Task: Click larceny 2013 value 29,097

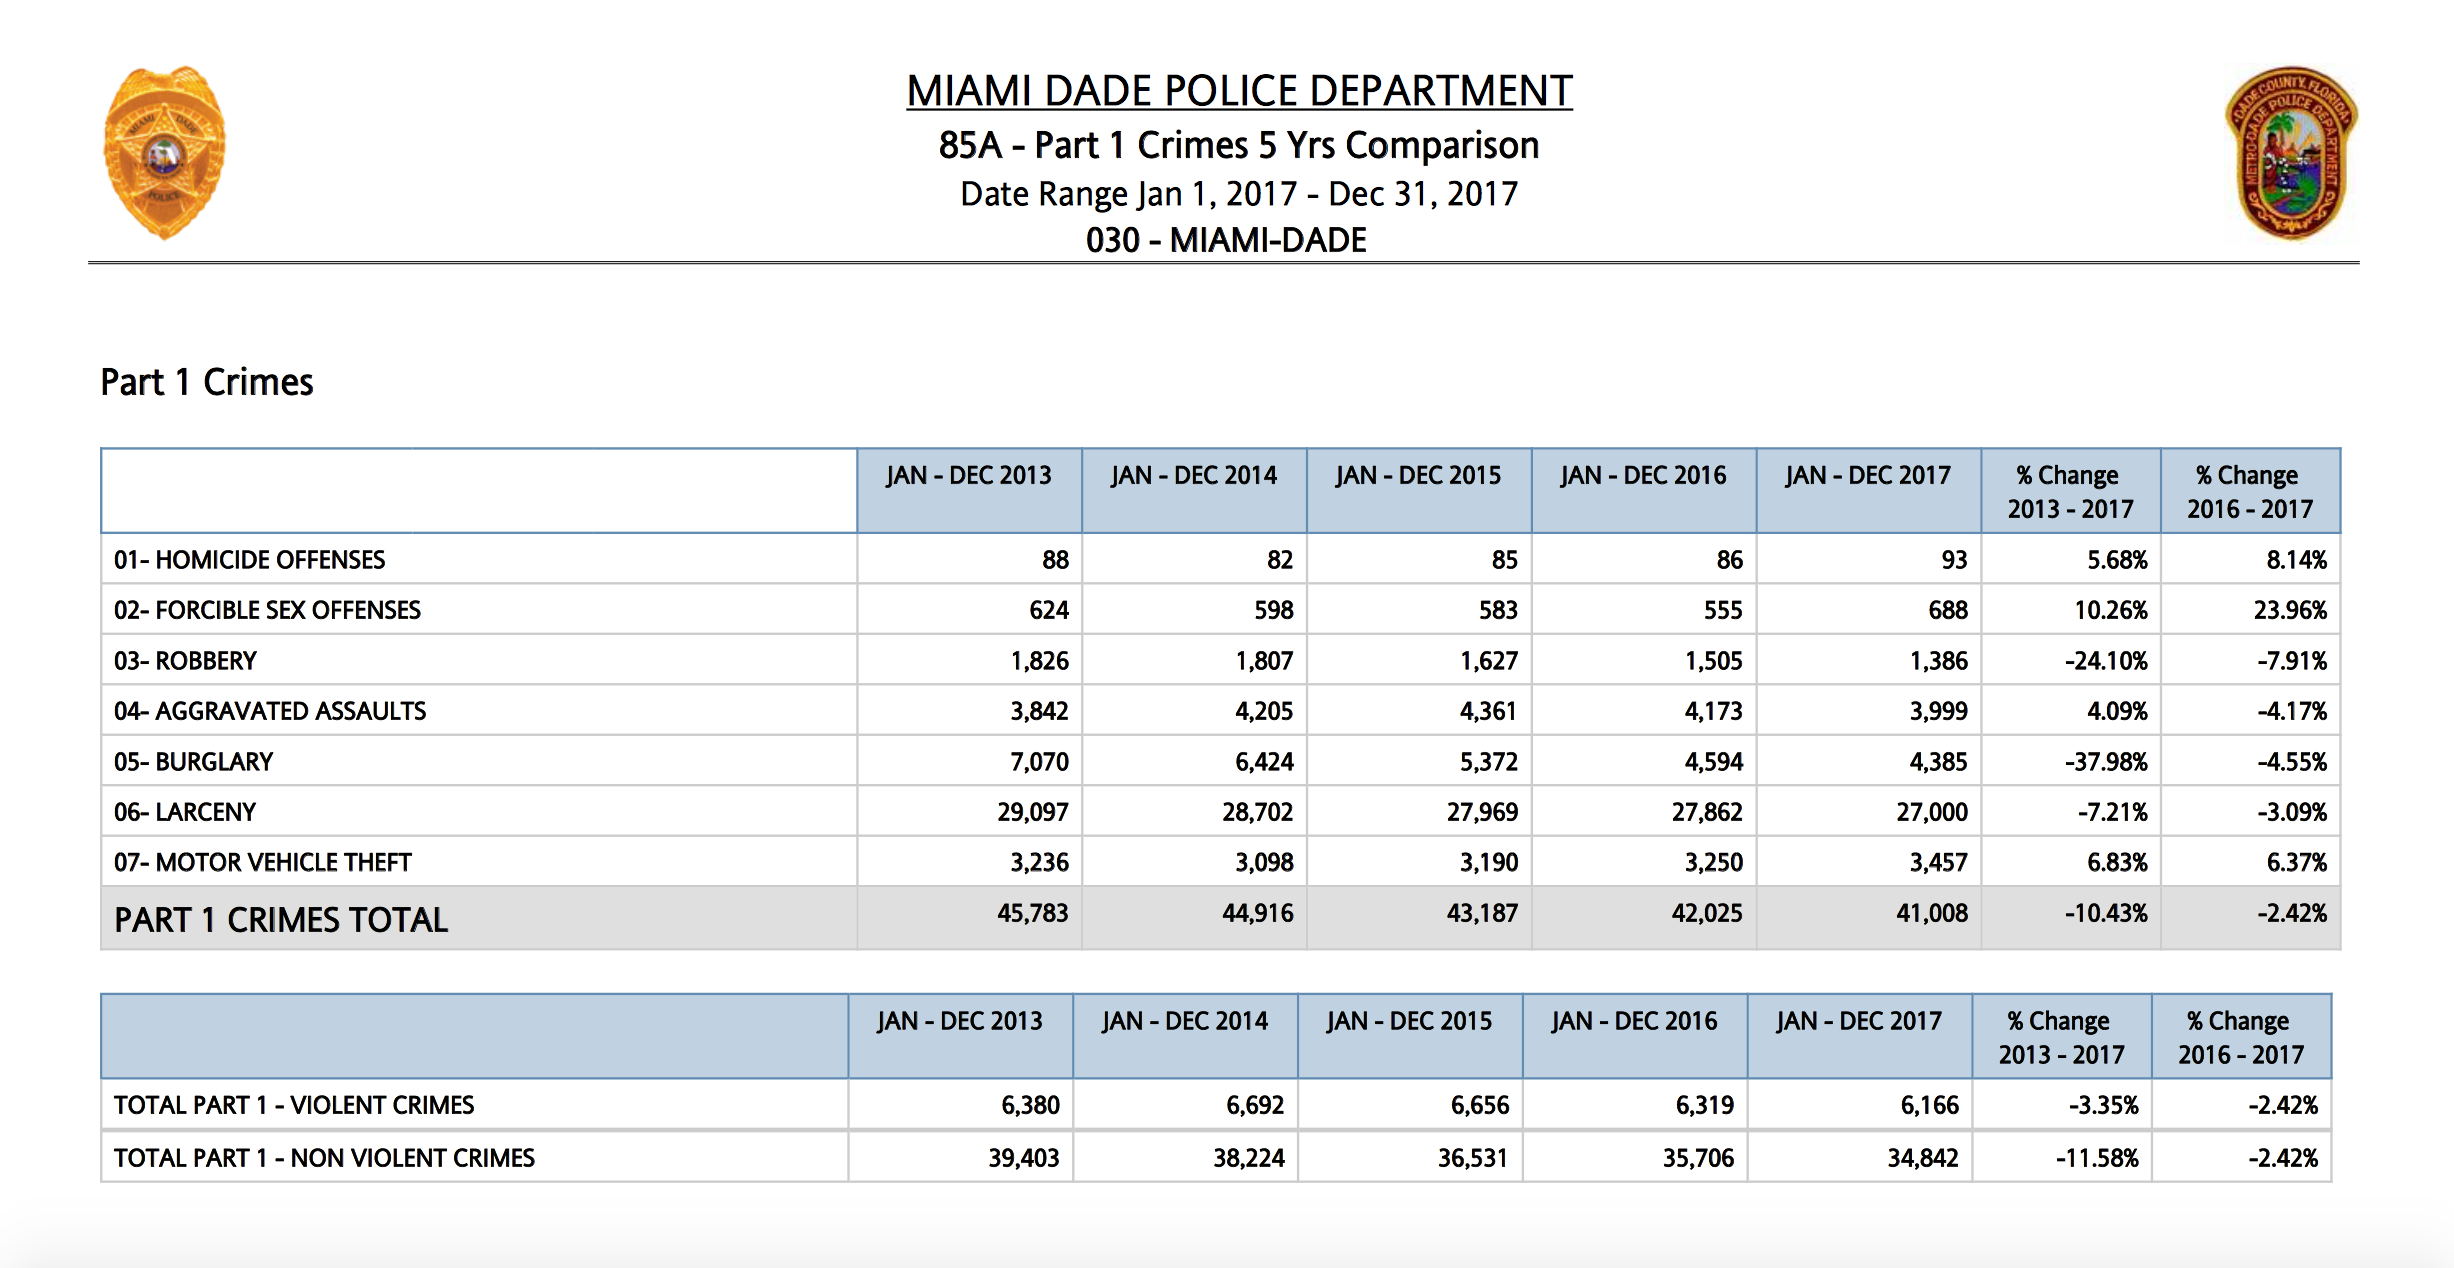Action: 1033,812
